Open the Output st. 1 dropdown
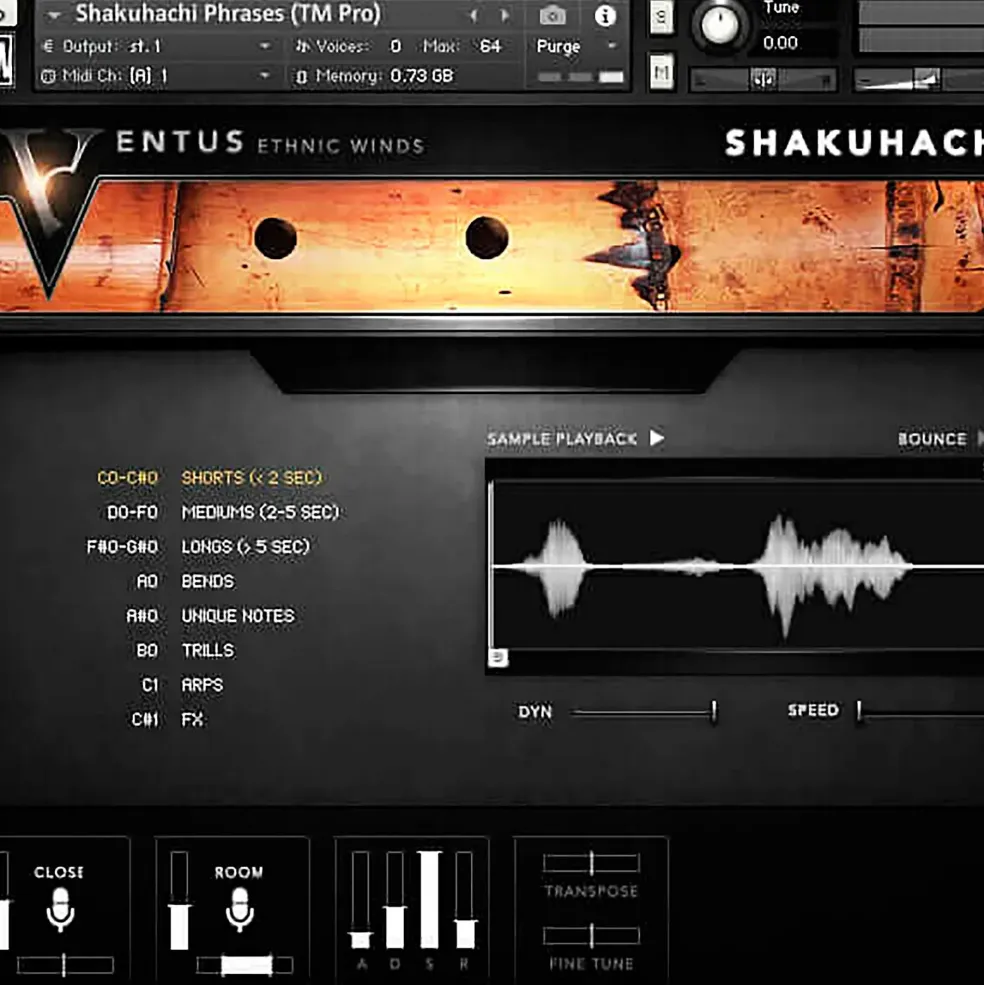The width and height of the screenshot is (984, 985). click(156, 46)
